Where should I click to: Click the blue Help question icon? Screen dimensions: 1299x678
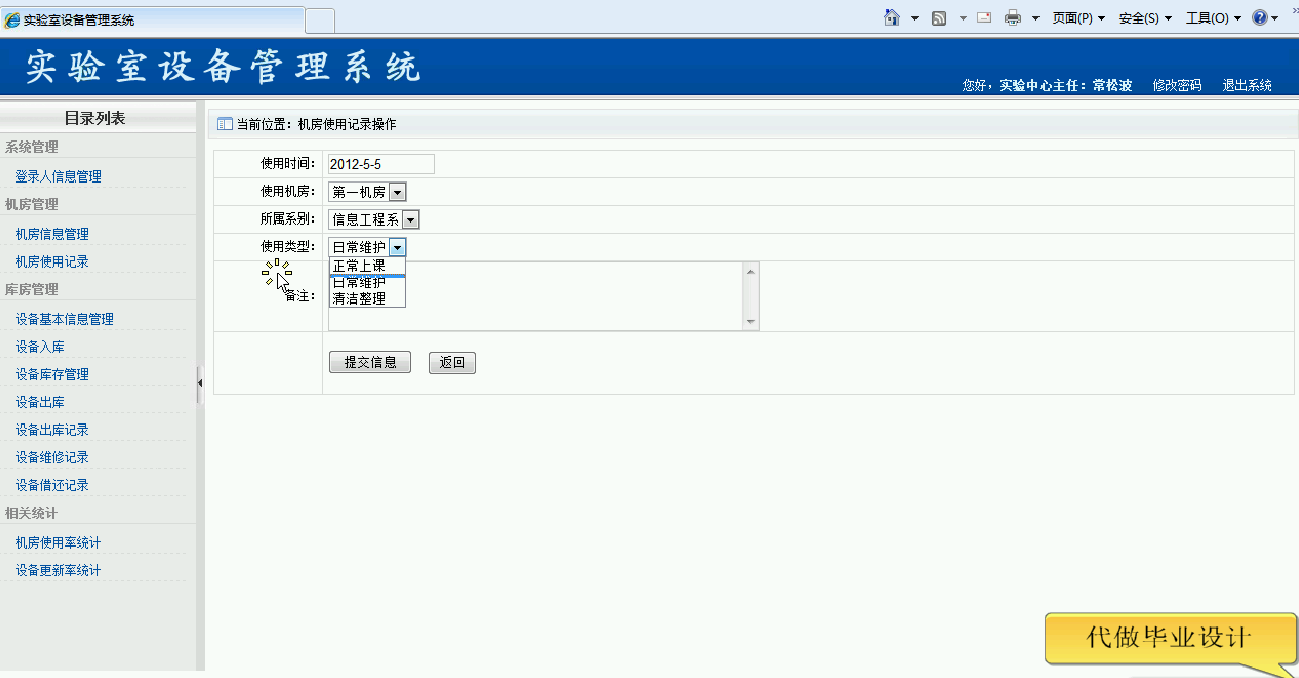point(1259,18)
